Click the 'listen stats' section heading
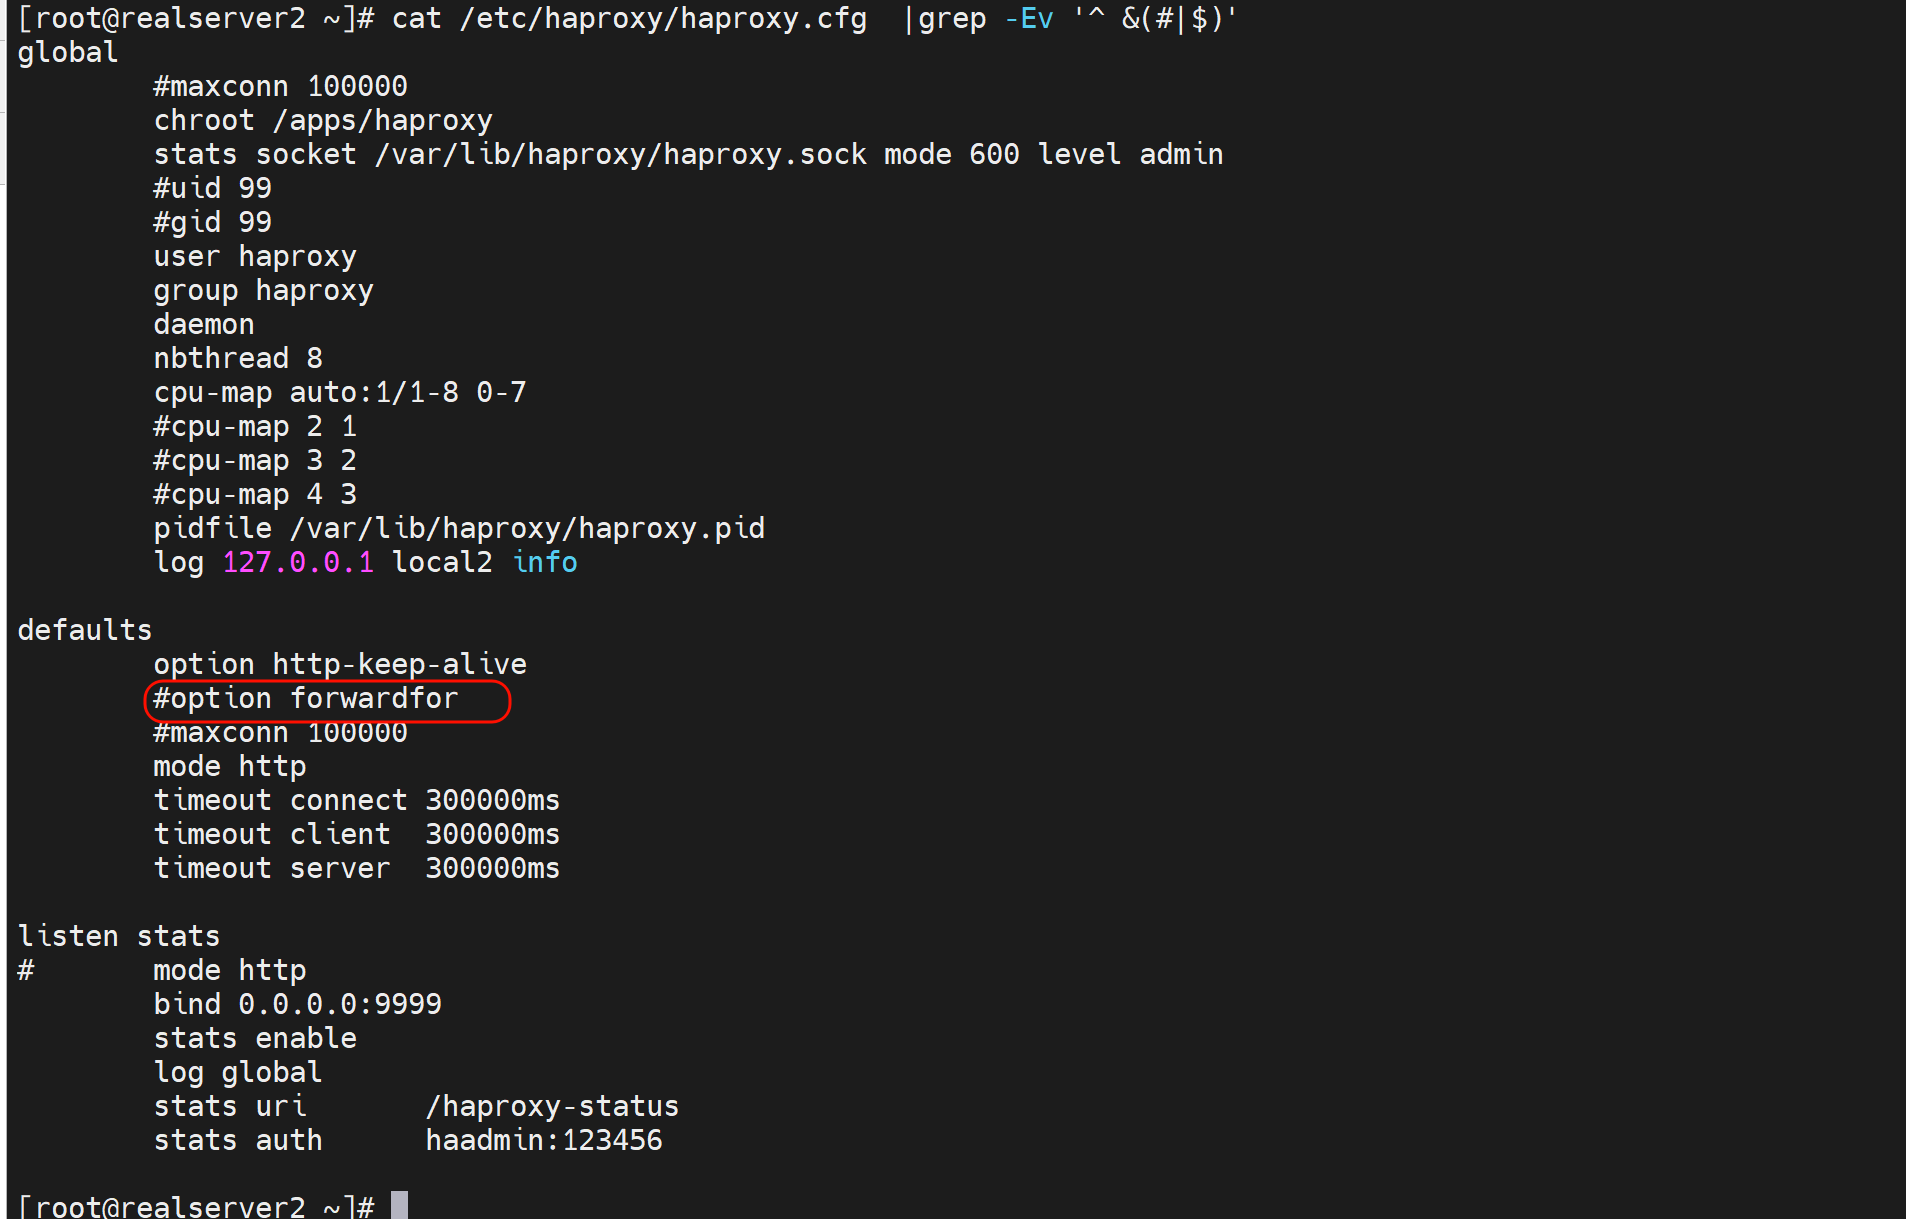Viewport: 1906px width, 1219px height. [119, 937]
